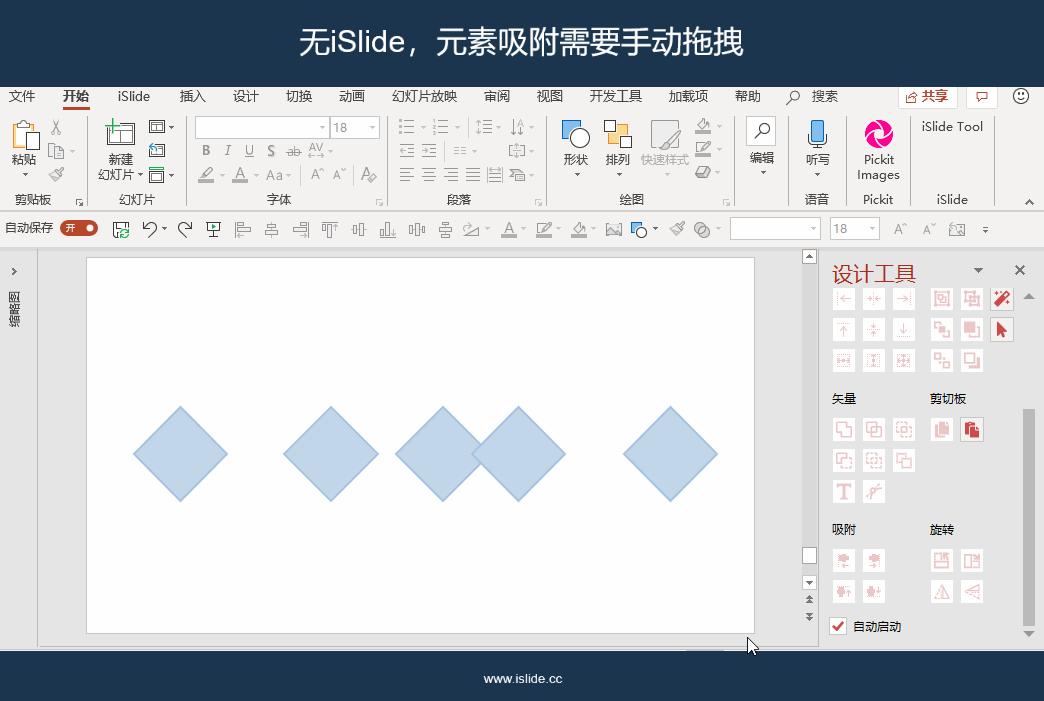
Task: Click the iSlide Tool button
Action: [x=952, y=126]
